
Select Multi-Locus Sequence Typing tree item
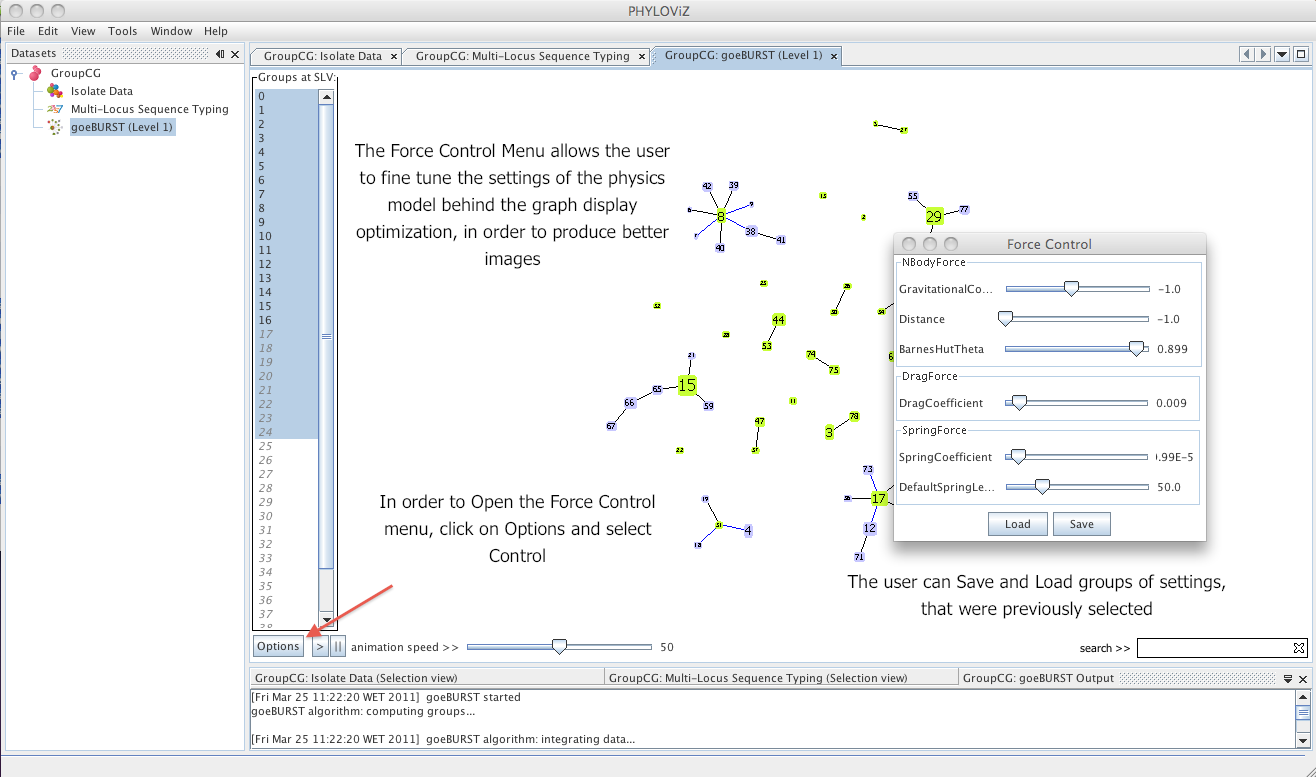149,109
